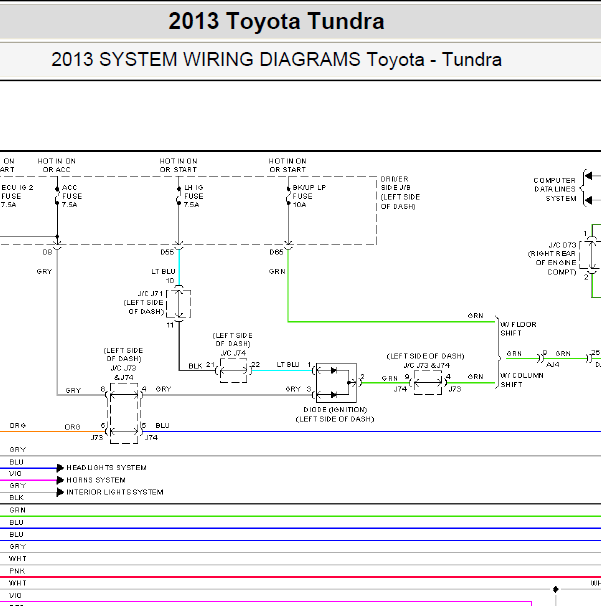Select the "W/ FLOOR SHIFT" label
The height and width of the screenshot is (606, 601).
pyautogui.click(x=518, y=329)
